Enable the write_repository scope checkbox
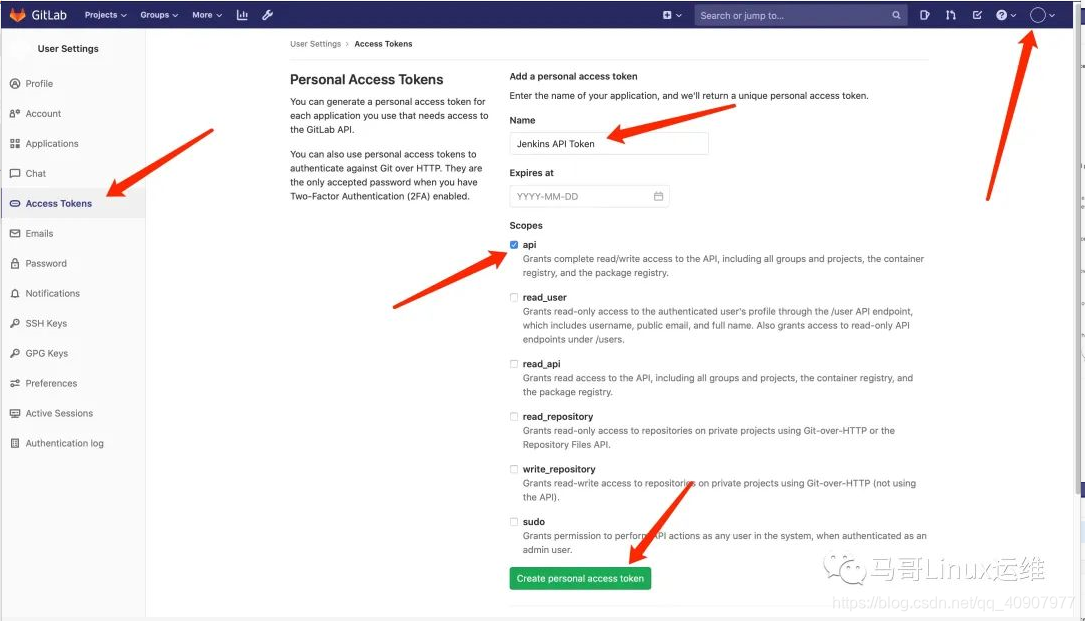 [x=513, y=469]
